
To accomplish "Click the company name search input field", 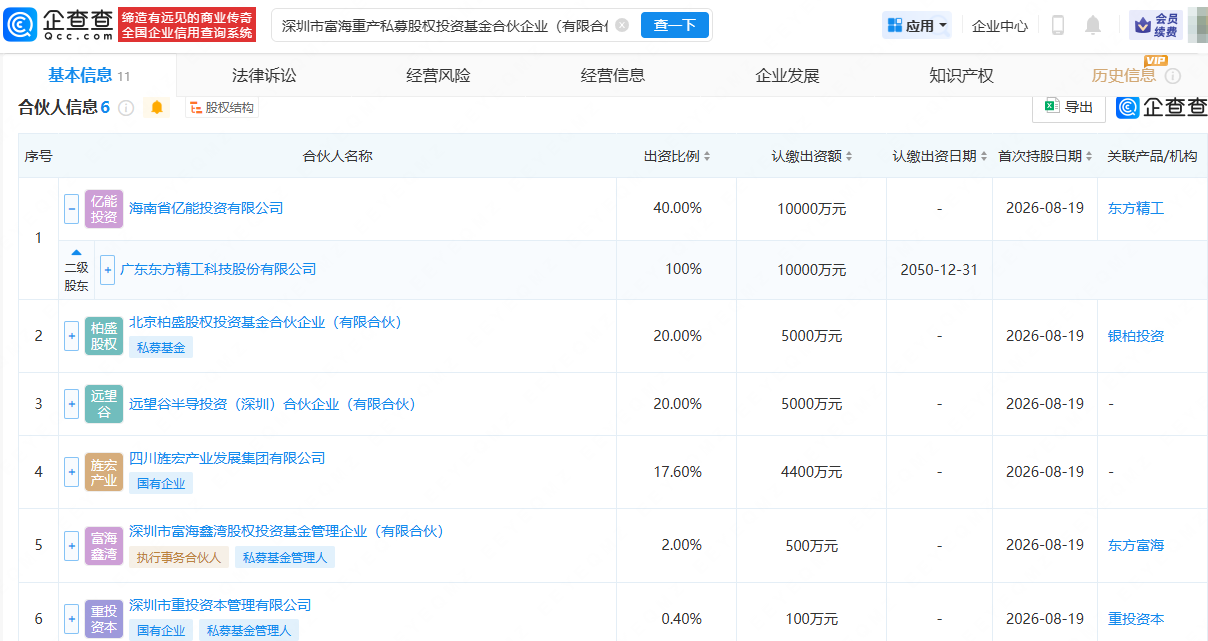I will click(x=445, y=25).
